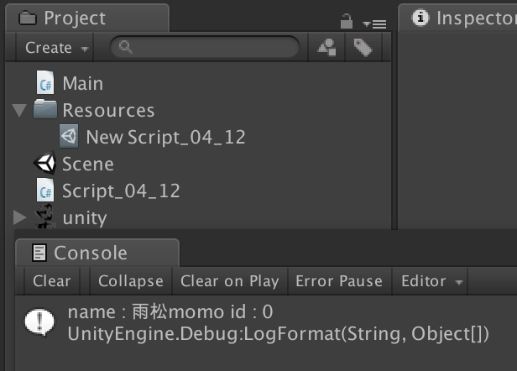The height and width of the screenshot is (371, 517).
Task: Focus the Project search field
Action: click(205, 47)
